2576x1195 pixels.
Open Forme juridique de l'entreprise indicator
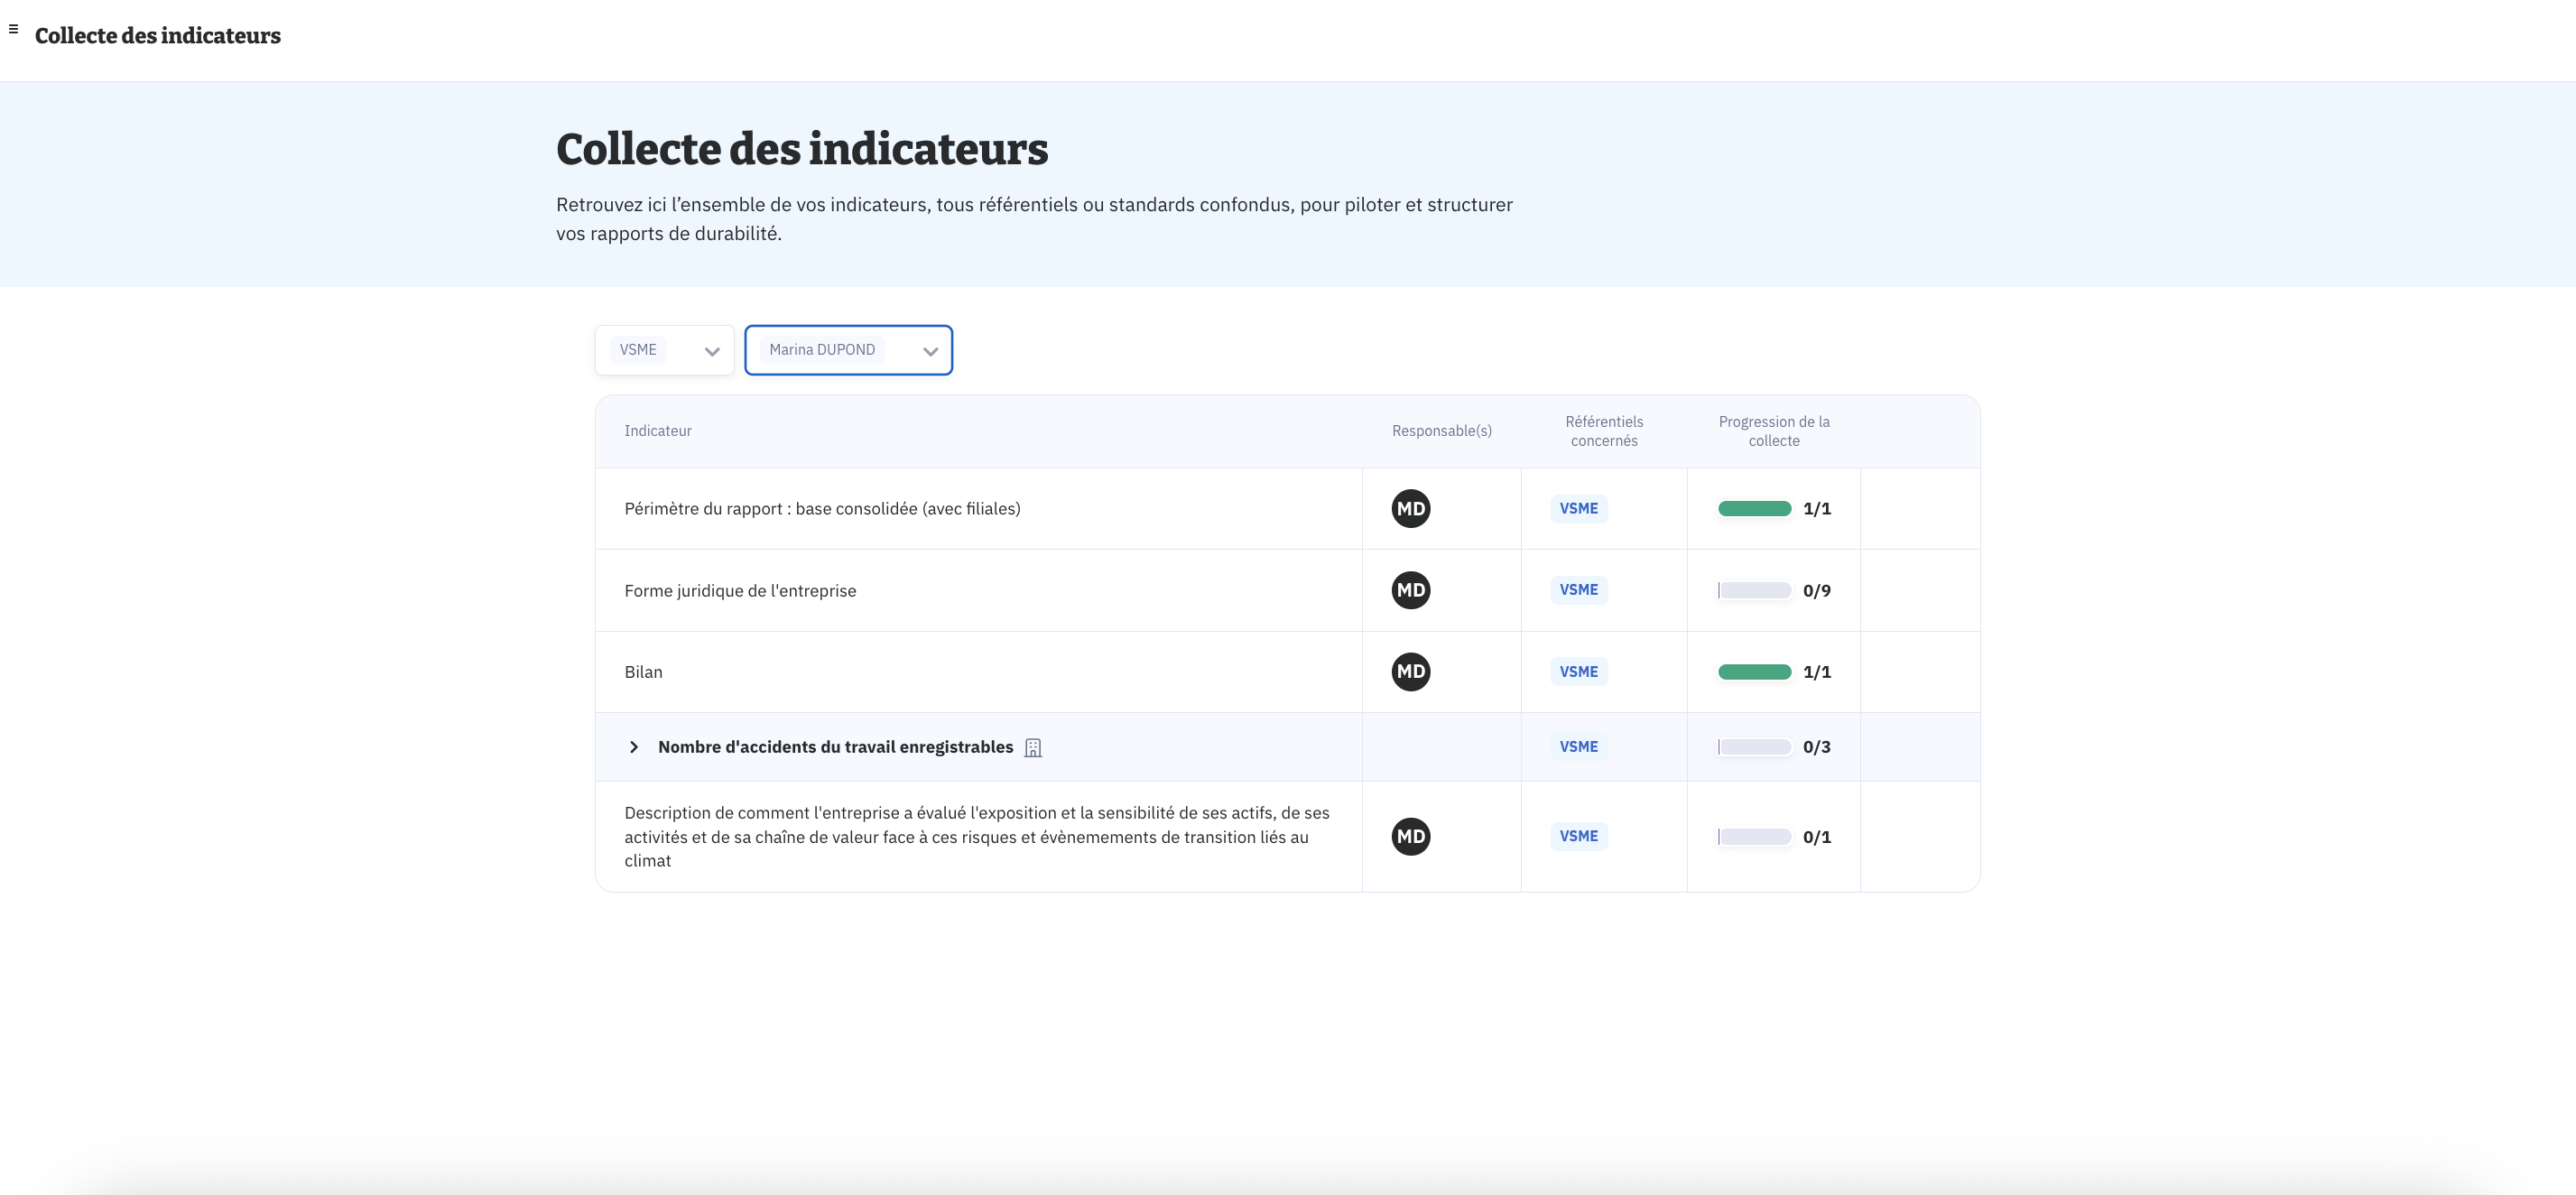(x=740, y=591)
